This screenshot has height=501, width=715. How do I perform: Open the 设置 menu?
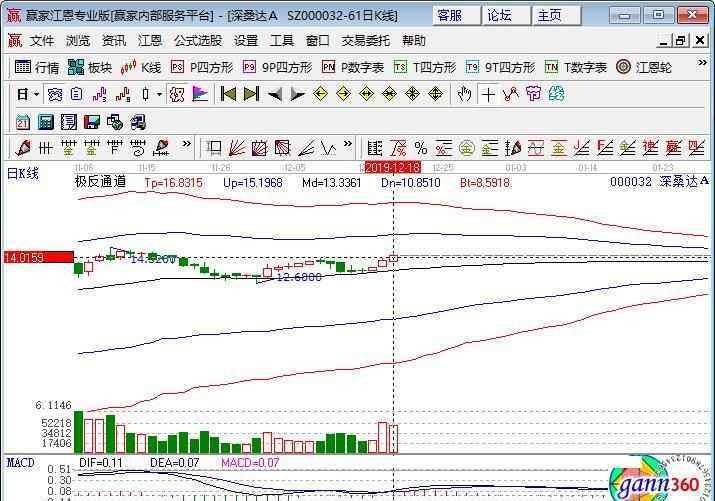[246, 41]
